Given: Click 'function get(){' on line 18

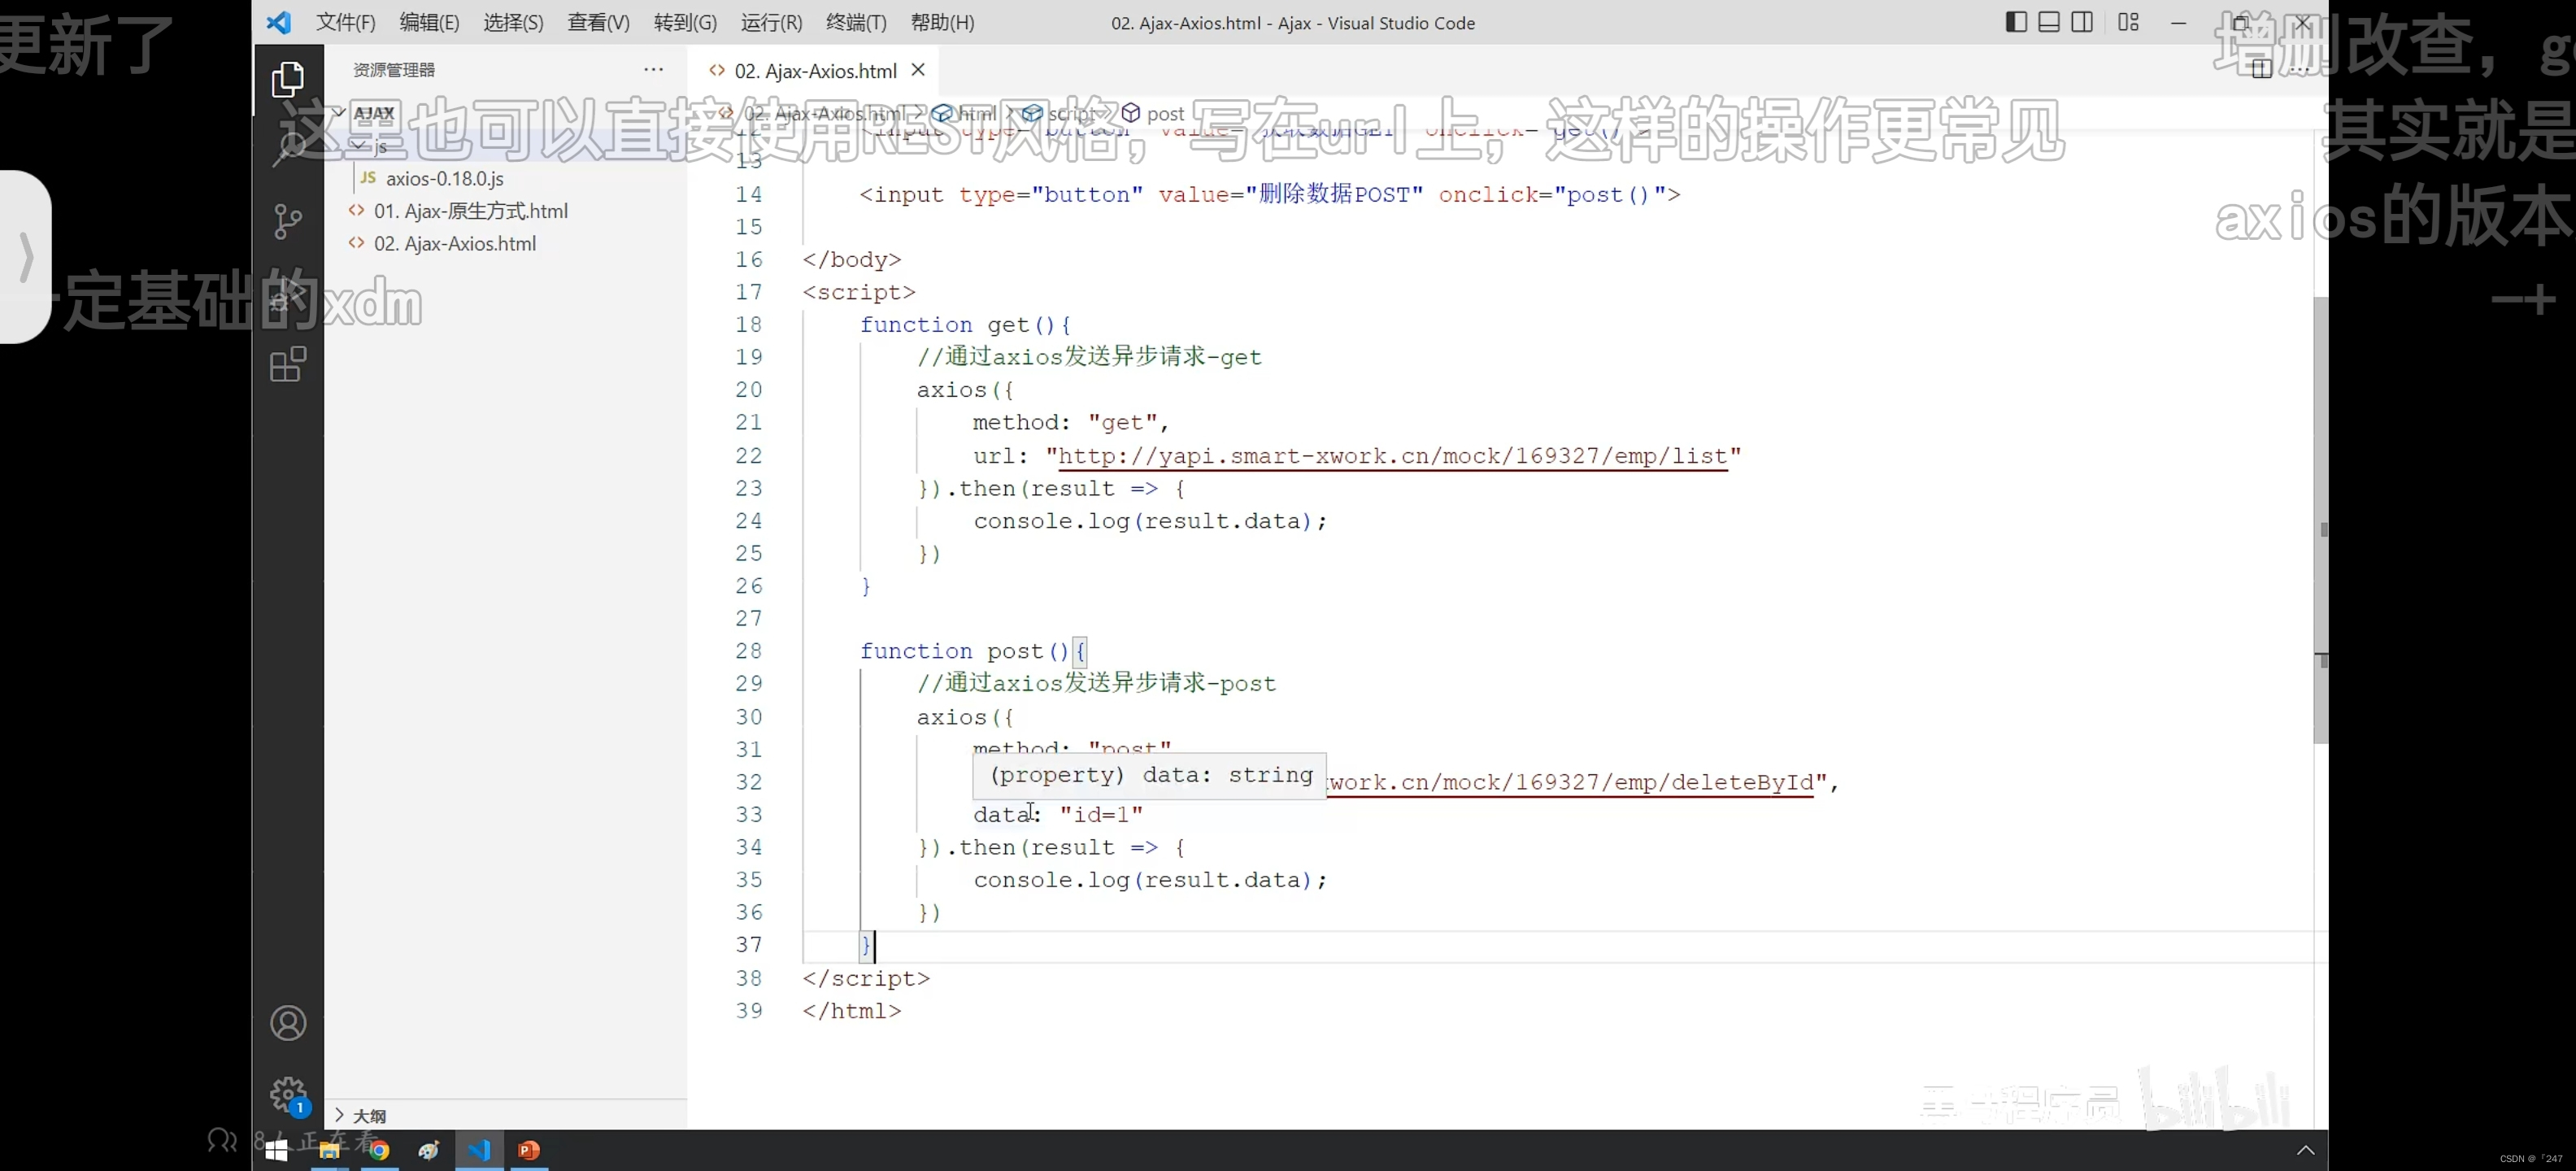Looking at the screenshot, I should (965, 324).
